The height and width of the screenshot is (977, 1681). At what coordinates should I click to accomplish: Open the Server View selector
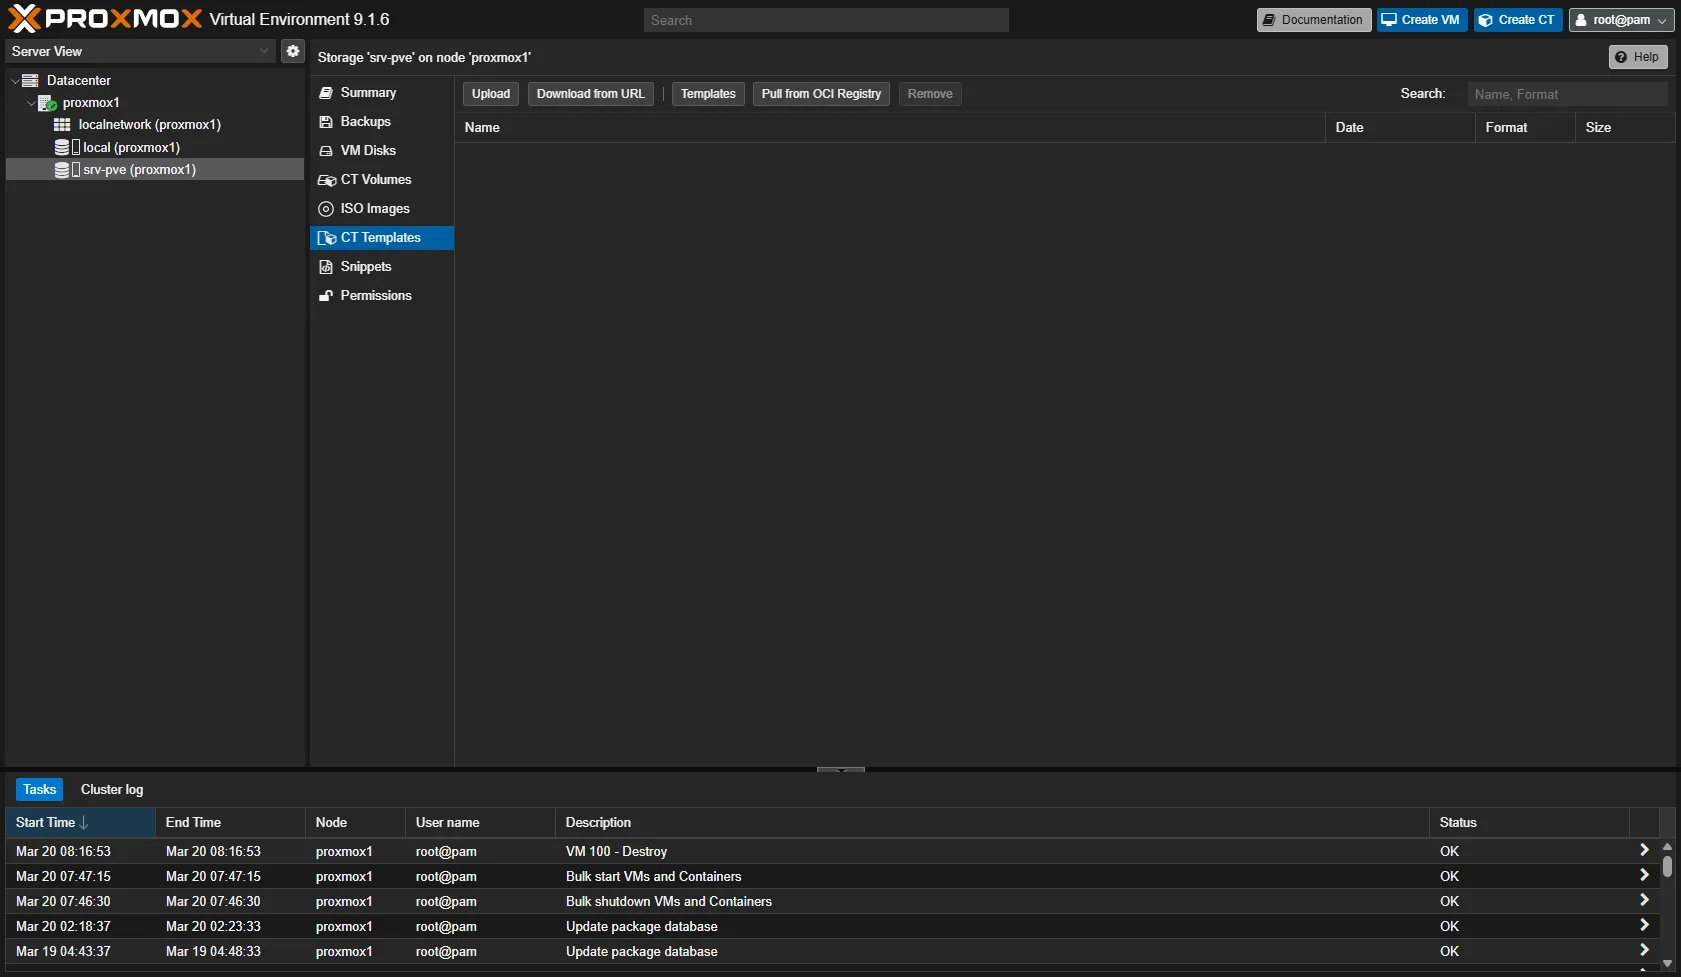pyautogui.click(x=263, y=50)
